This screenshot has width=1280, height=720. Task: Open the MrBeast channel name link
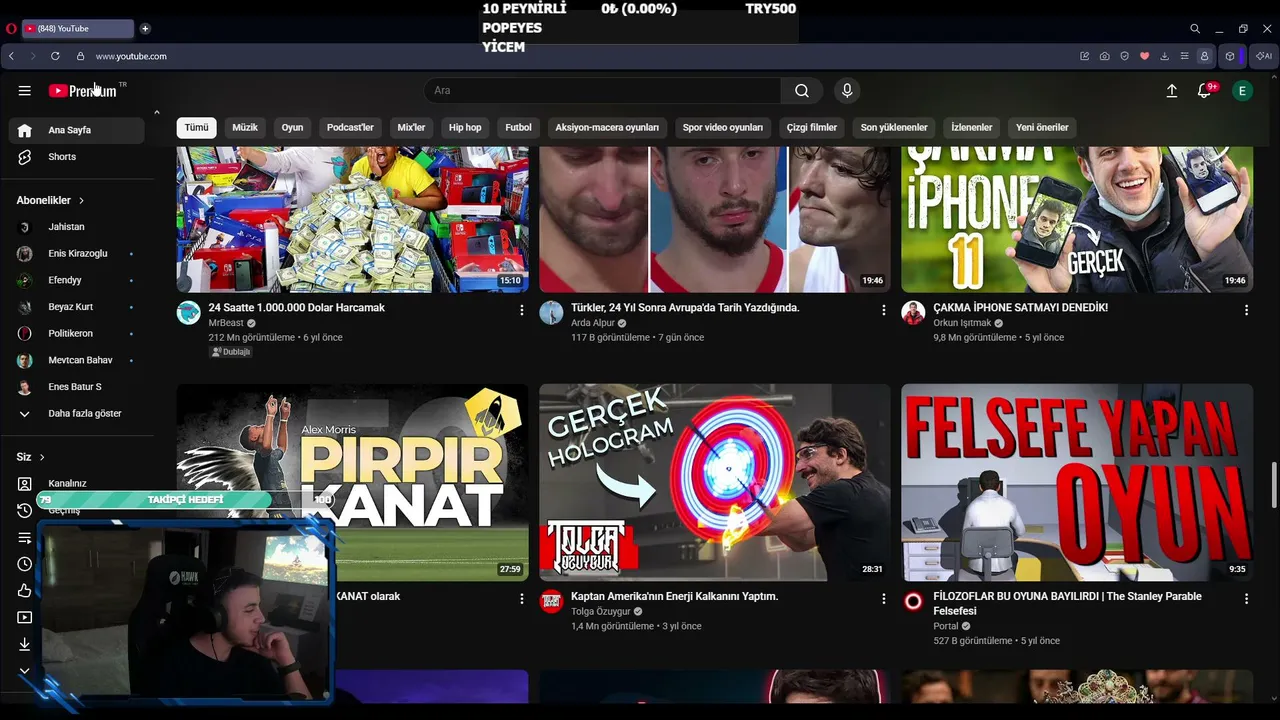(226, 324)
